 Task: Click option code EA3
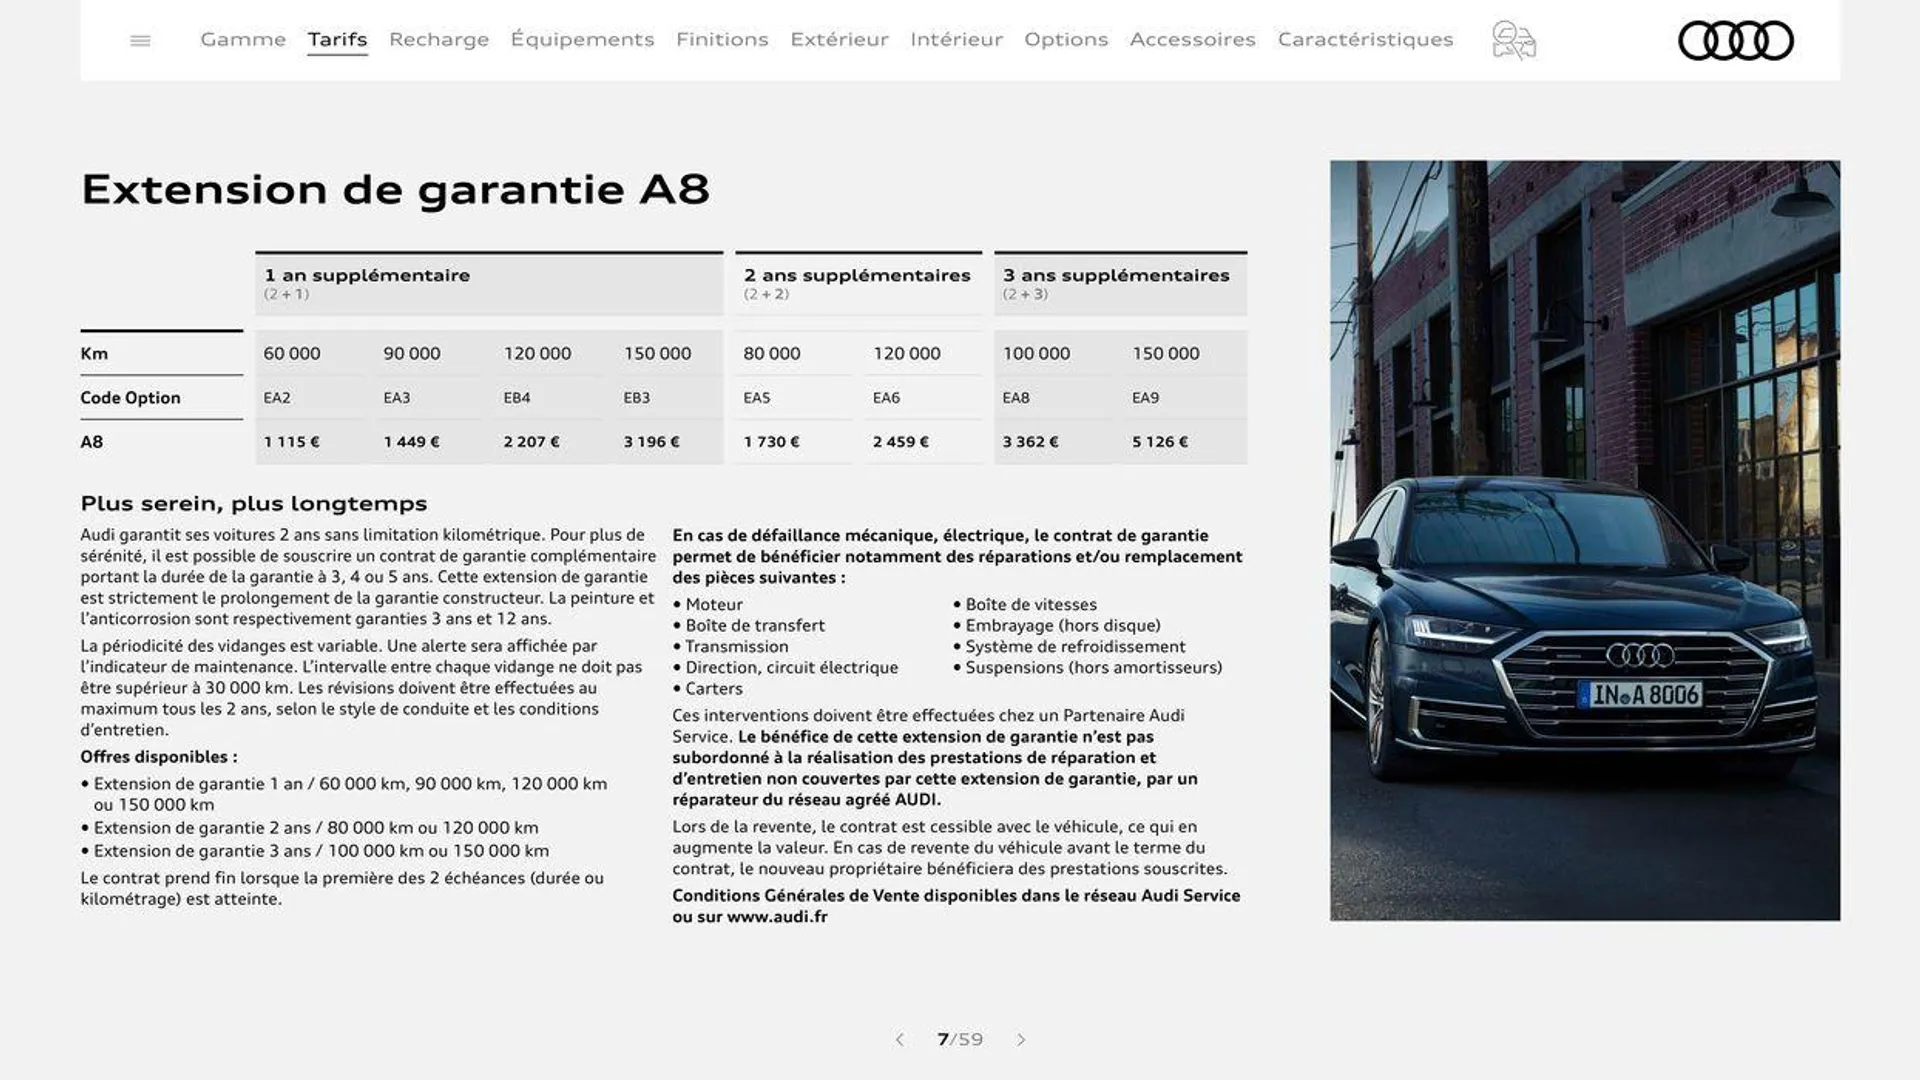point(397,398)
